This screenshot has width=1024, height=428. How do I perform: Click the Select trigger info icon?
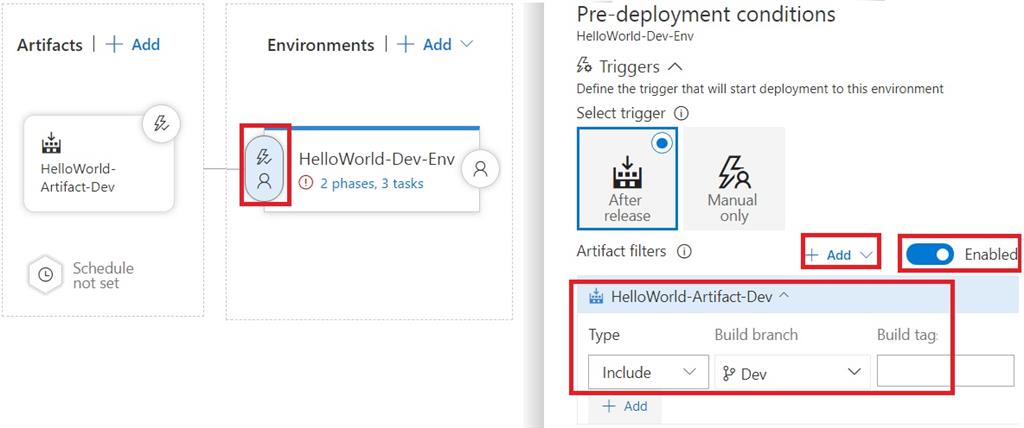pyautogui.click(x=682, y=114)
